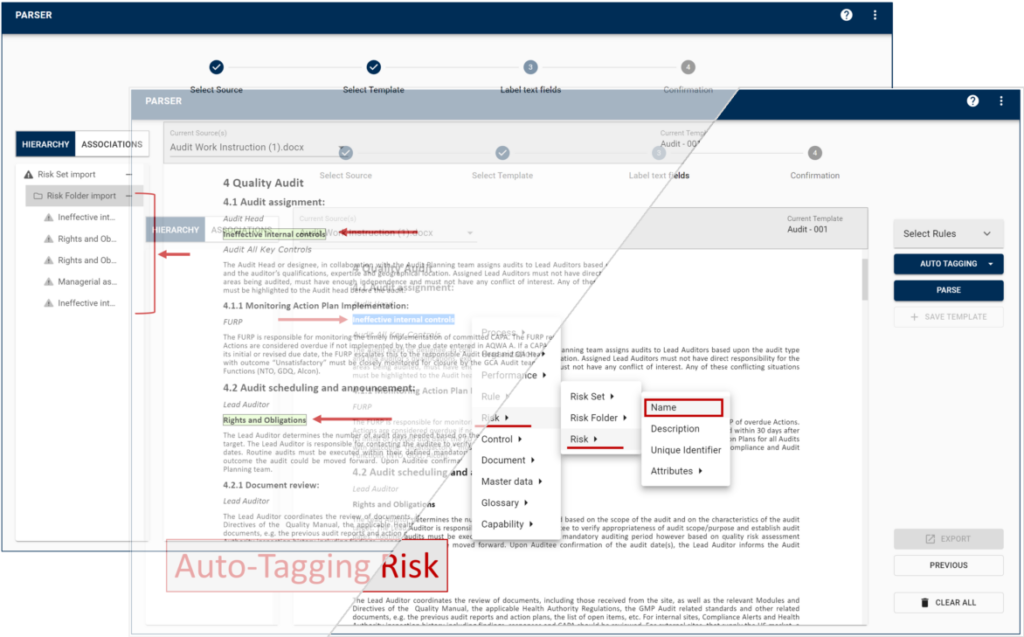Screen dimensions: 1024x637
Task: Click the help icon in the front Parser window
Action: pos(973,101)
